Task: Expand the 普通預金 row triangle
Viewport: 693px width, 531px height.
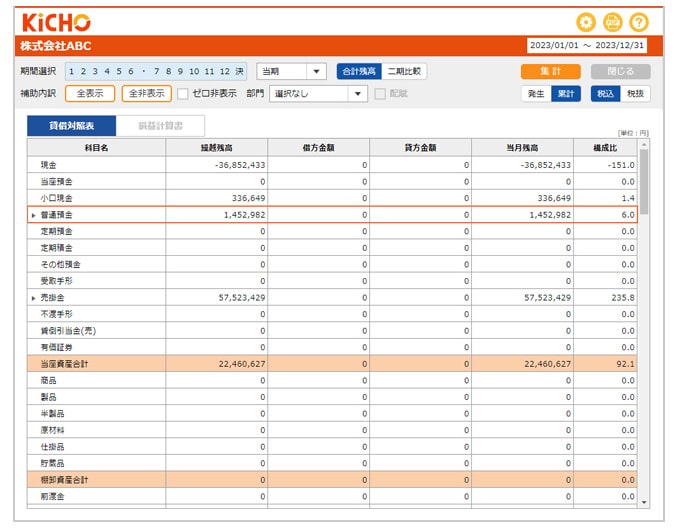Action: click(x=33, y=215)
